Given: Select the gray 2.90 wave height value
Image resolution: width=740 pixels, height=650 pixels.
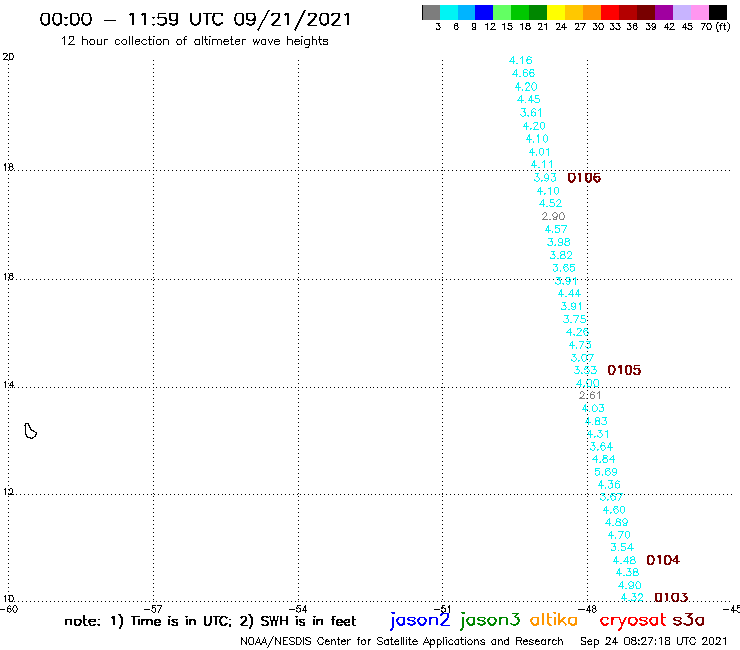Looking at the screenshot, I should pyautogui.click(x=553, y=216).
